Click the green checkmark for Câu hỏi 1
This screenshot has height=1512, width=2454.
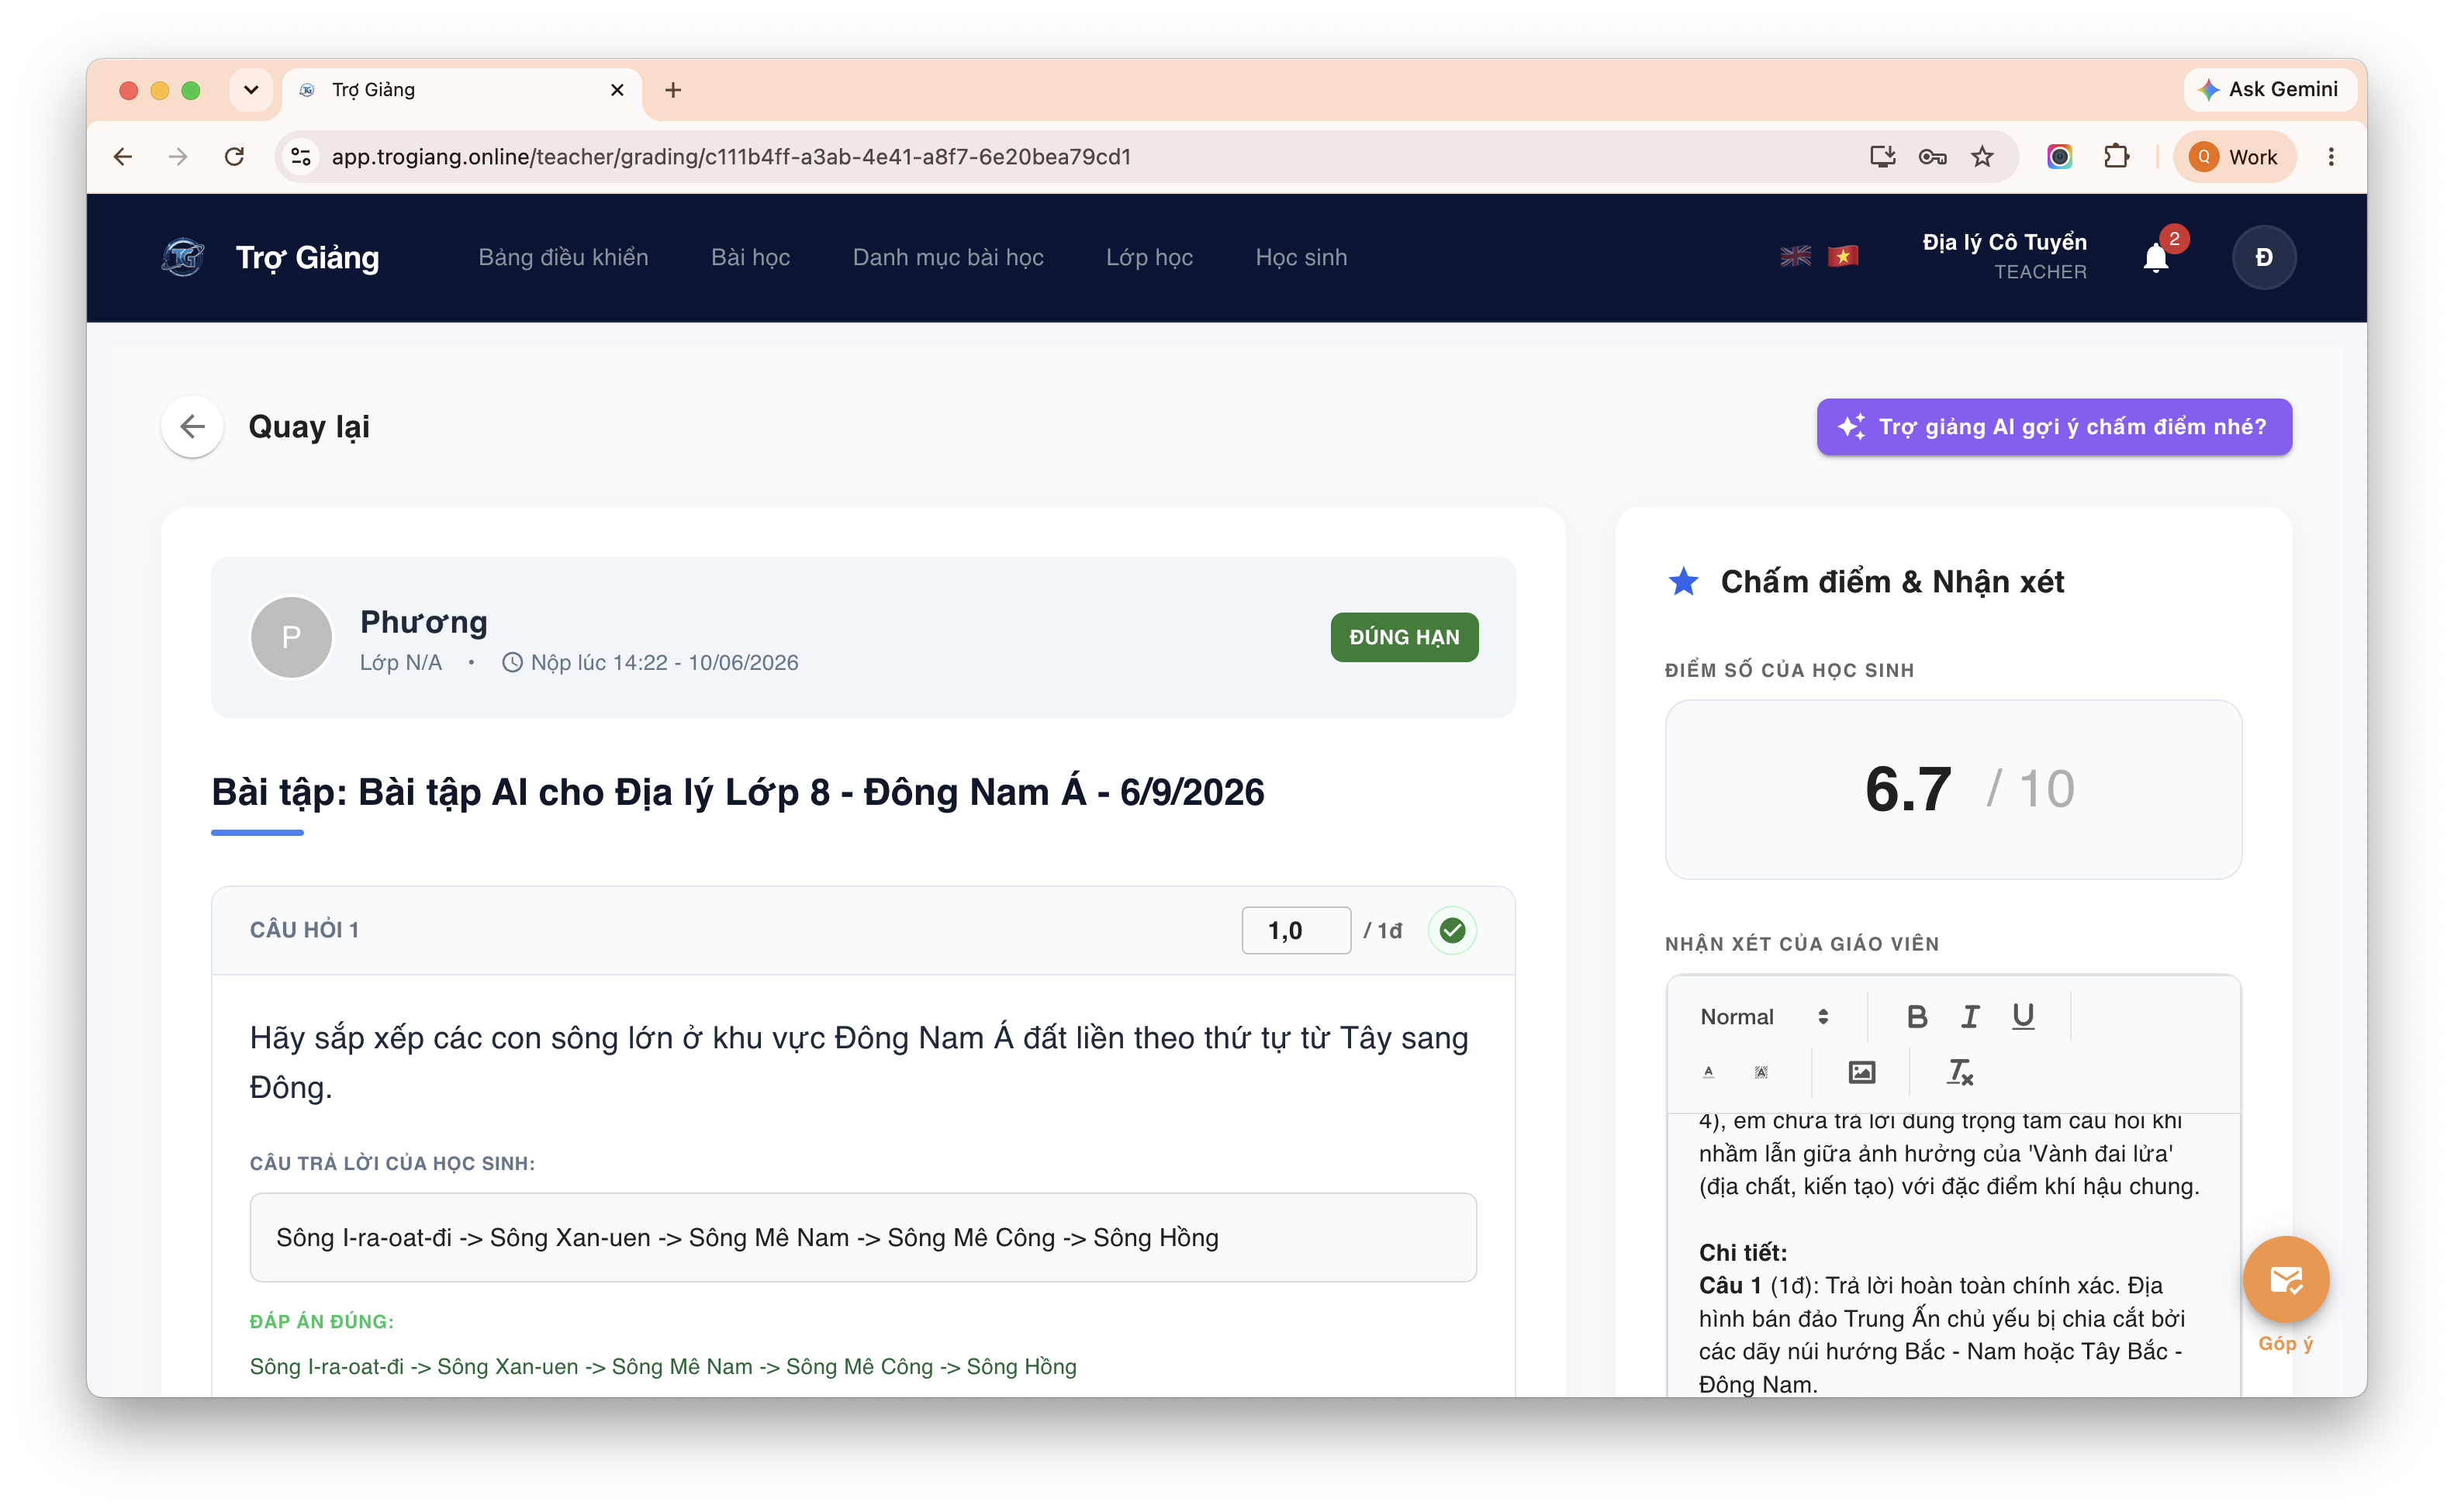[x=1452, y=930]
